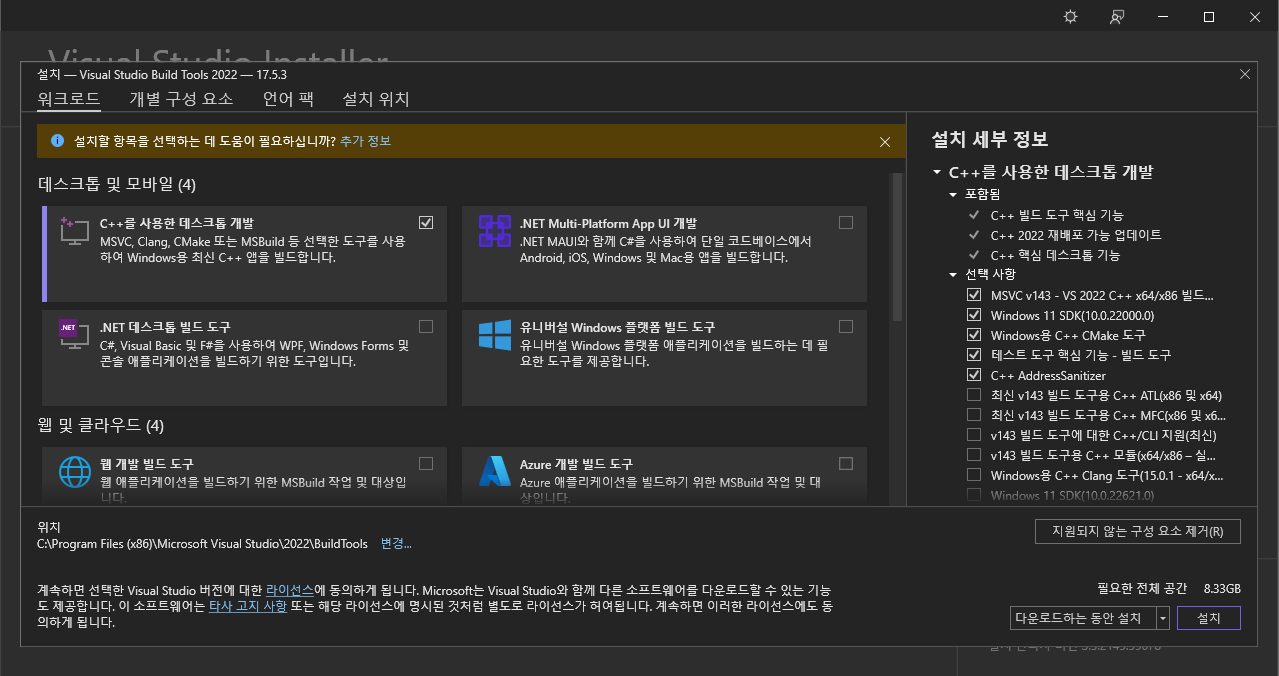The image size is (1279, 676).
Task: Click the 웹 개발 빌드 도구 globe icon
Action: pos(75,471)
